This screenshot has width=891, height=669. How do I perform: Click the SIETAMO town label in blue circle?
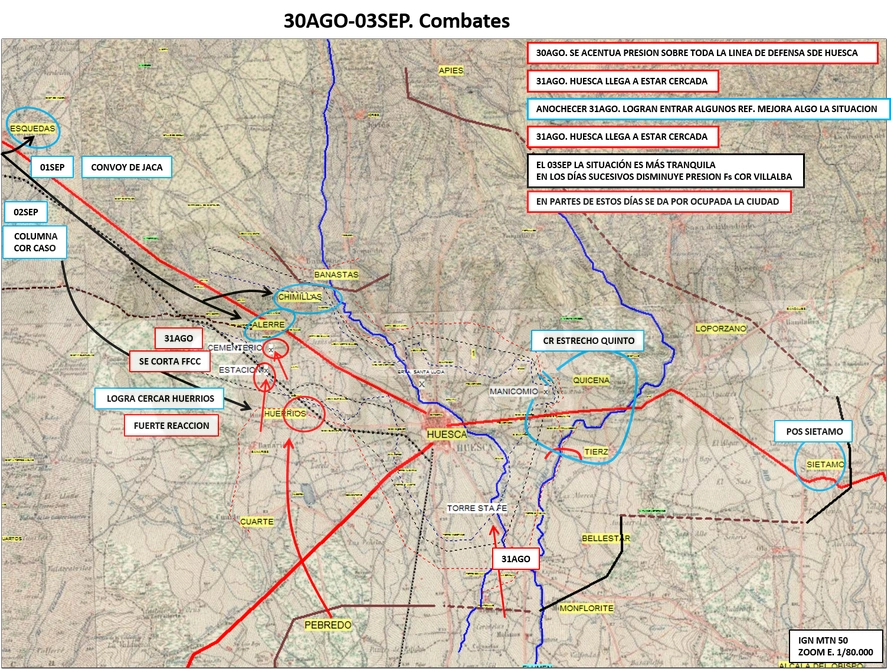pos(825,464)
